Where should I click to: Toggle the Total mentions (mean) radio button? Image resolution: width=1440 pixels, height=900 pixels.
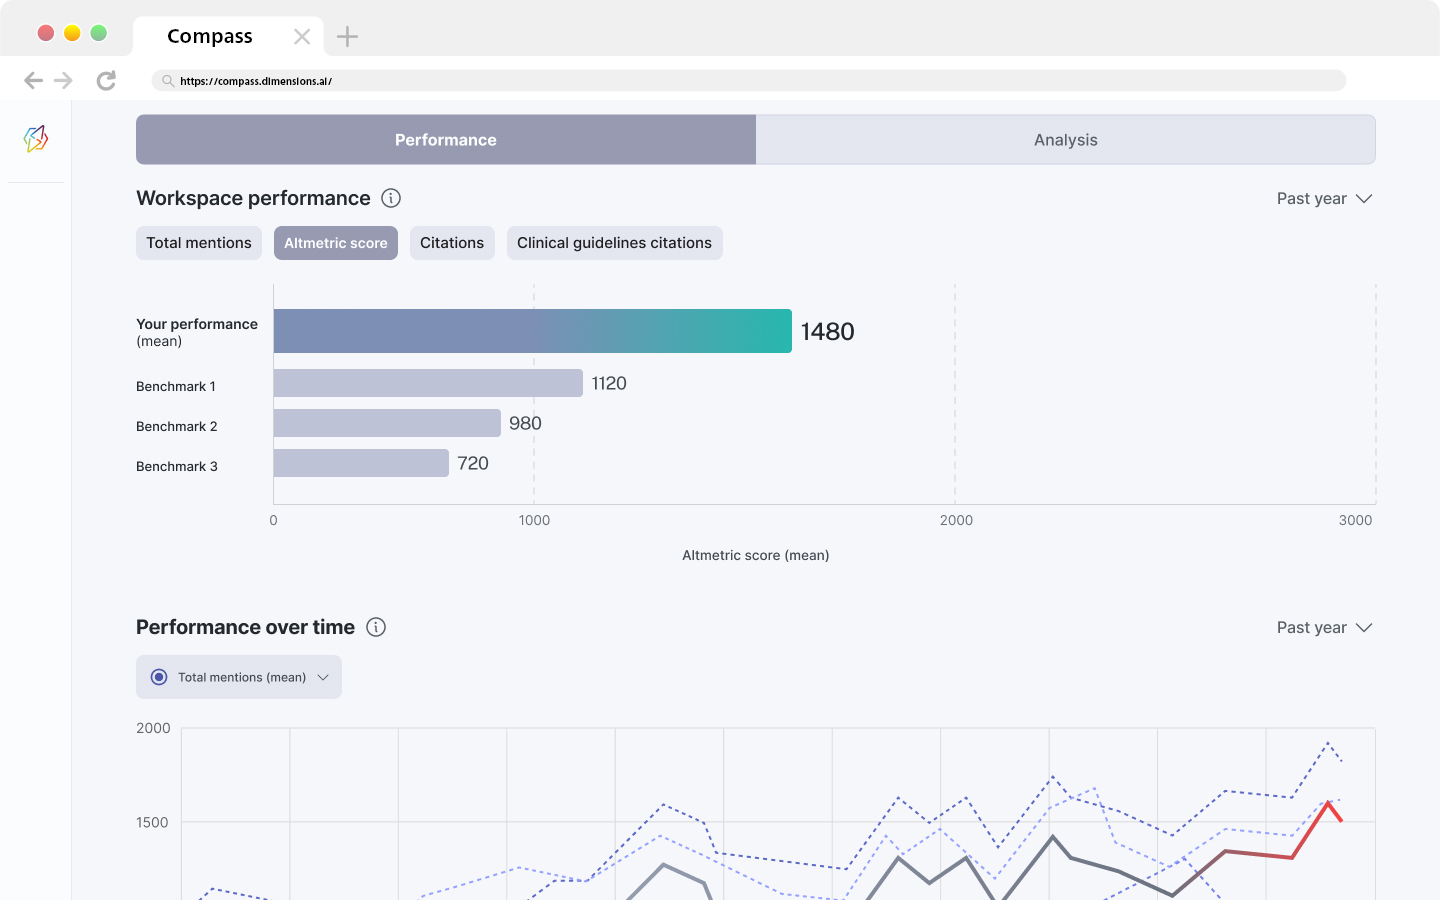click(x=159, y=677)
